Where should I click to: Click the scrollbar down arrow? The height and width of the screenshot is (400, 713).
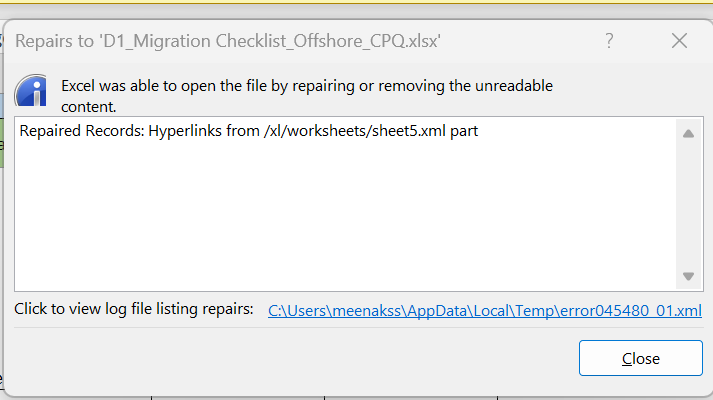(x=688, y=277)
